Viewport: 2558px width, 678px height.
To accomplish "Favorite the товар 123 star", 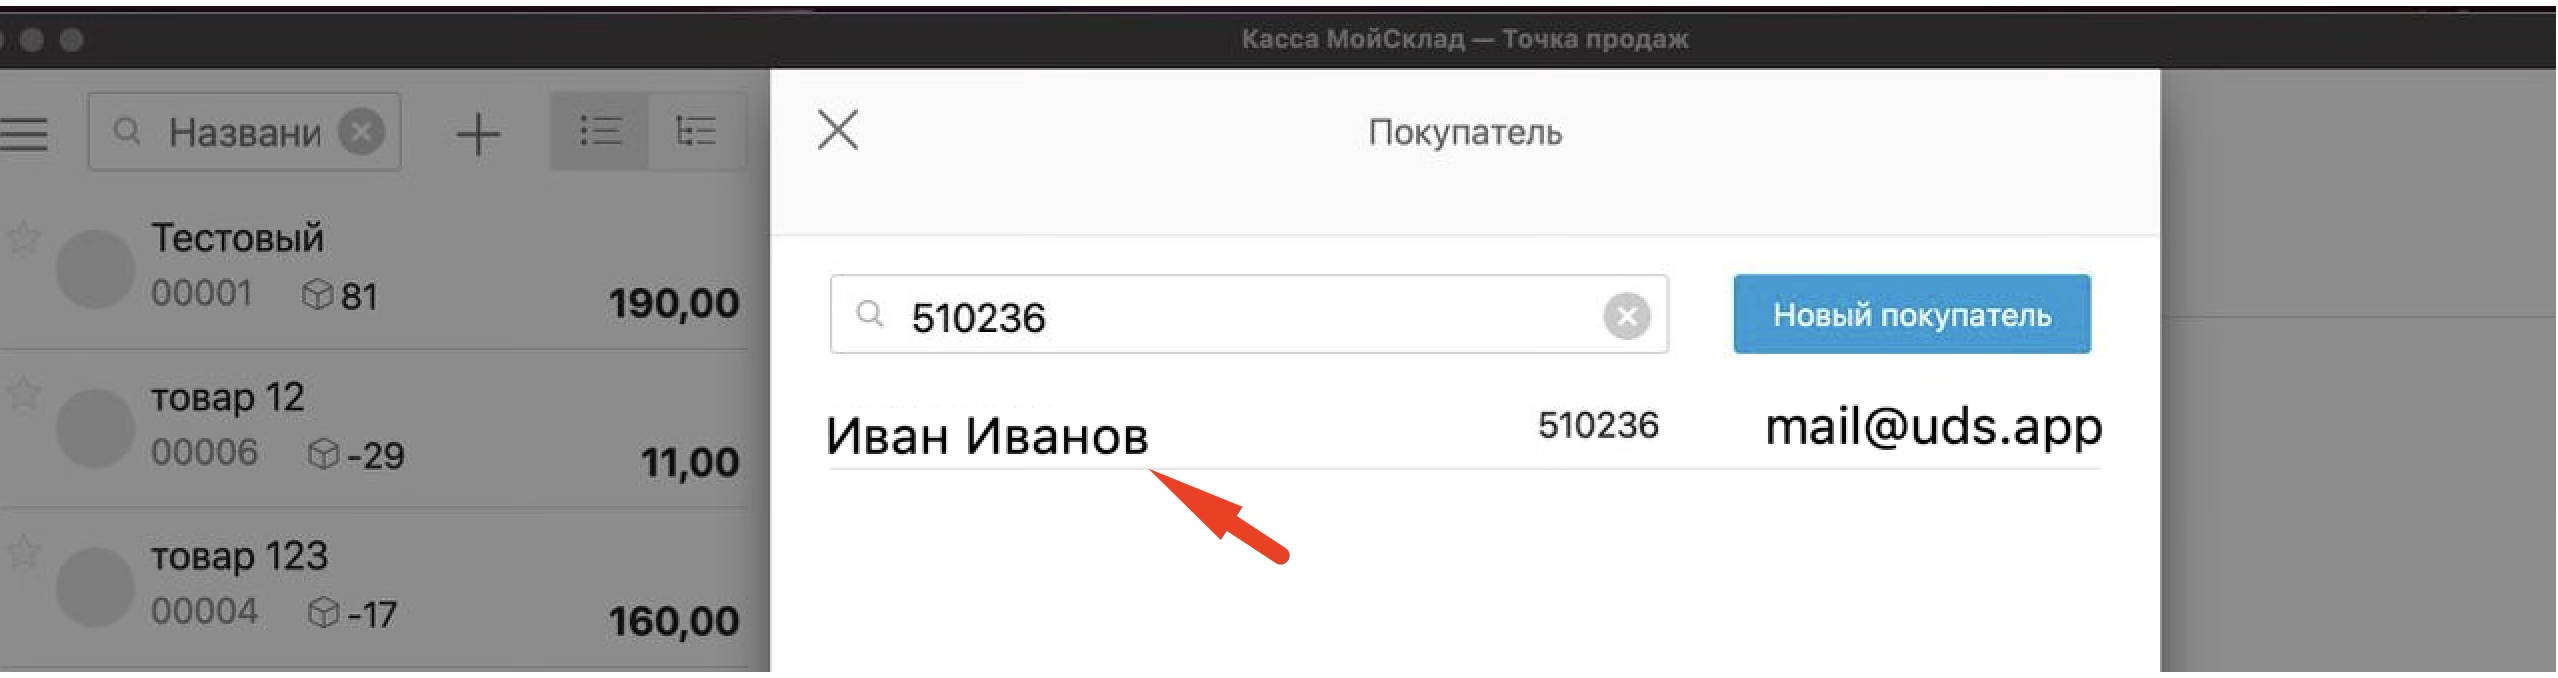I will click(23, 552).
